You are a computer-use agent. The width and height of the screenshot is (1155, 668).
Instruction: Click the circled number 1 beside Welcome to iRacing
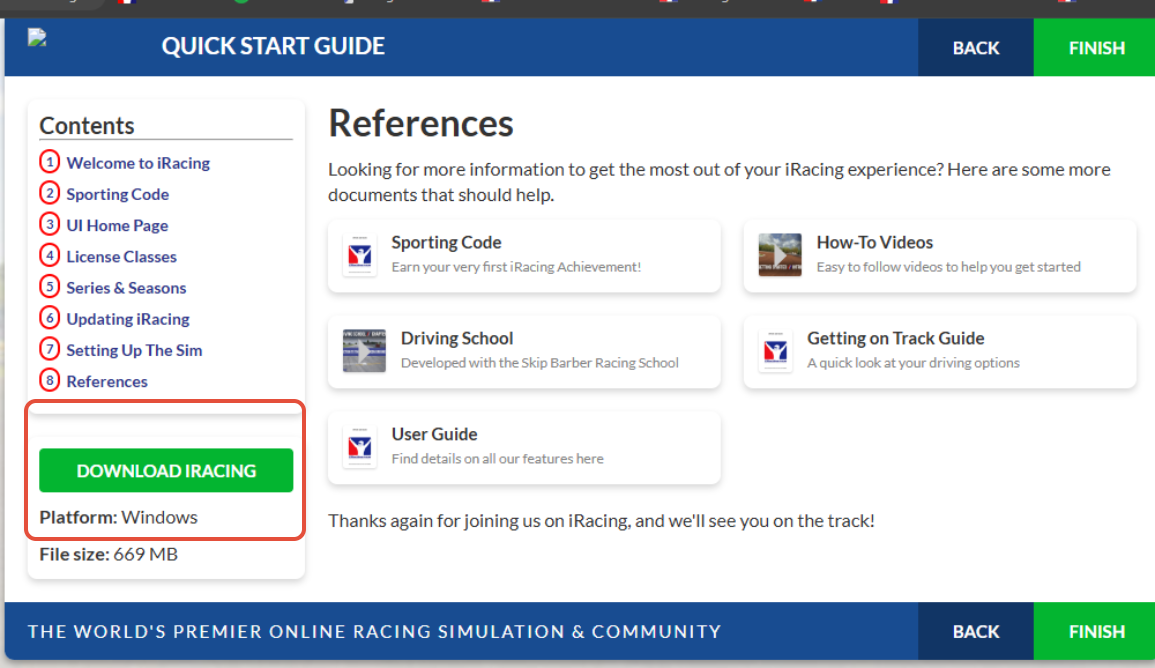(x=49, y=161)
